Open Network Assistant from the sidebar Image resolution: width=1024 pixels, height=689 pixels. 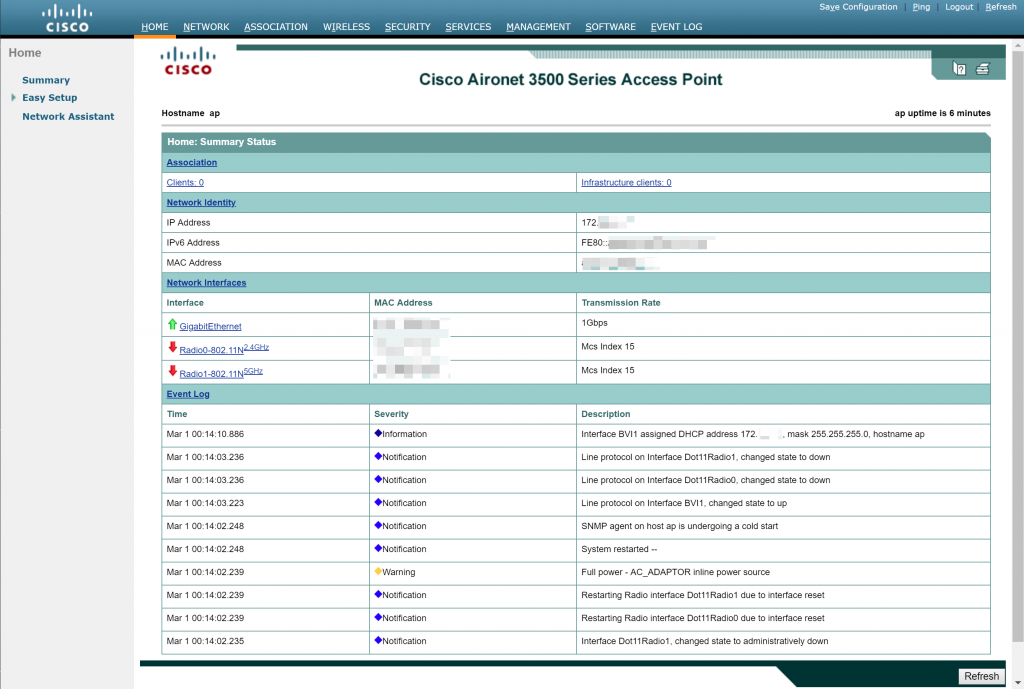tap(68, 117)
